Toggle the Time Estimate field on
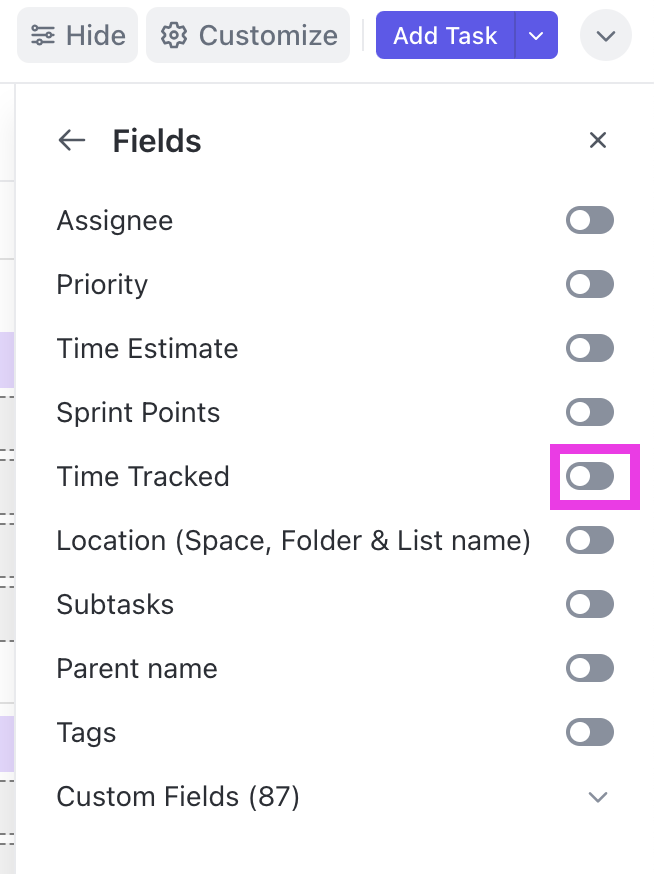 tap(589, 349)
